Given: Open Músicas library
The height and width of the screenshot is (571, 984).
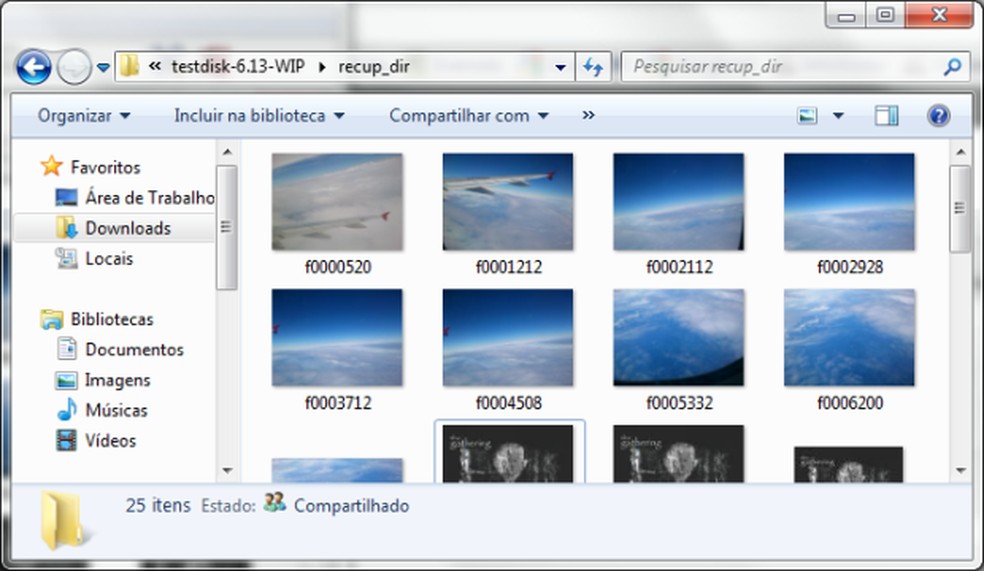Looking at the screenshot, I should point(116,410).
